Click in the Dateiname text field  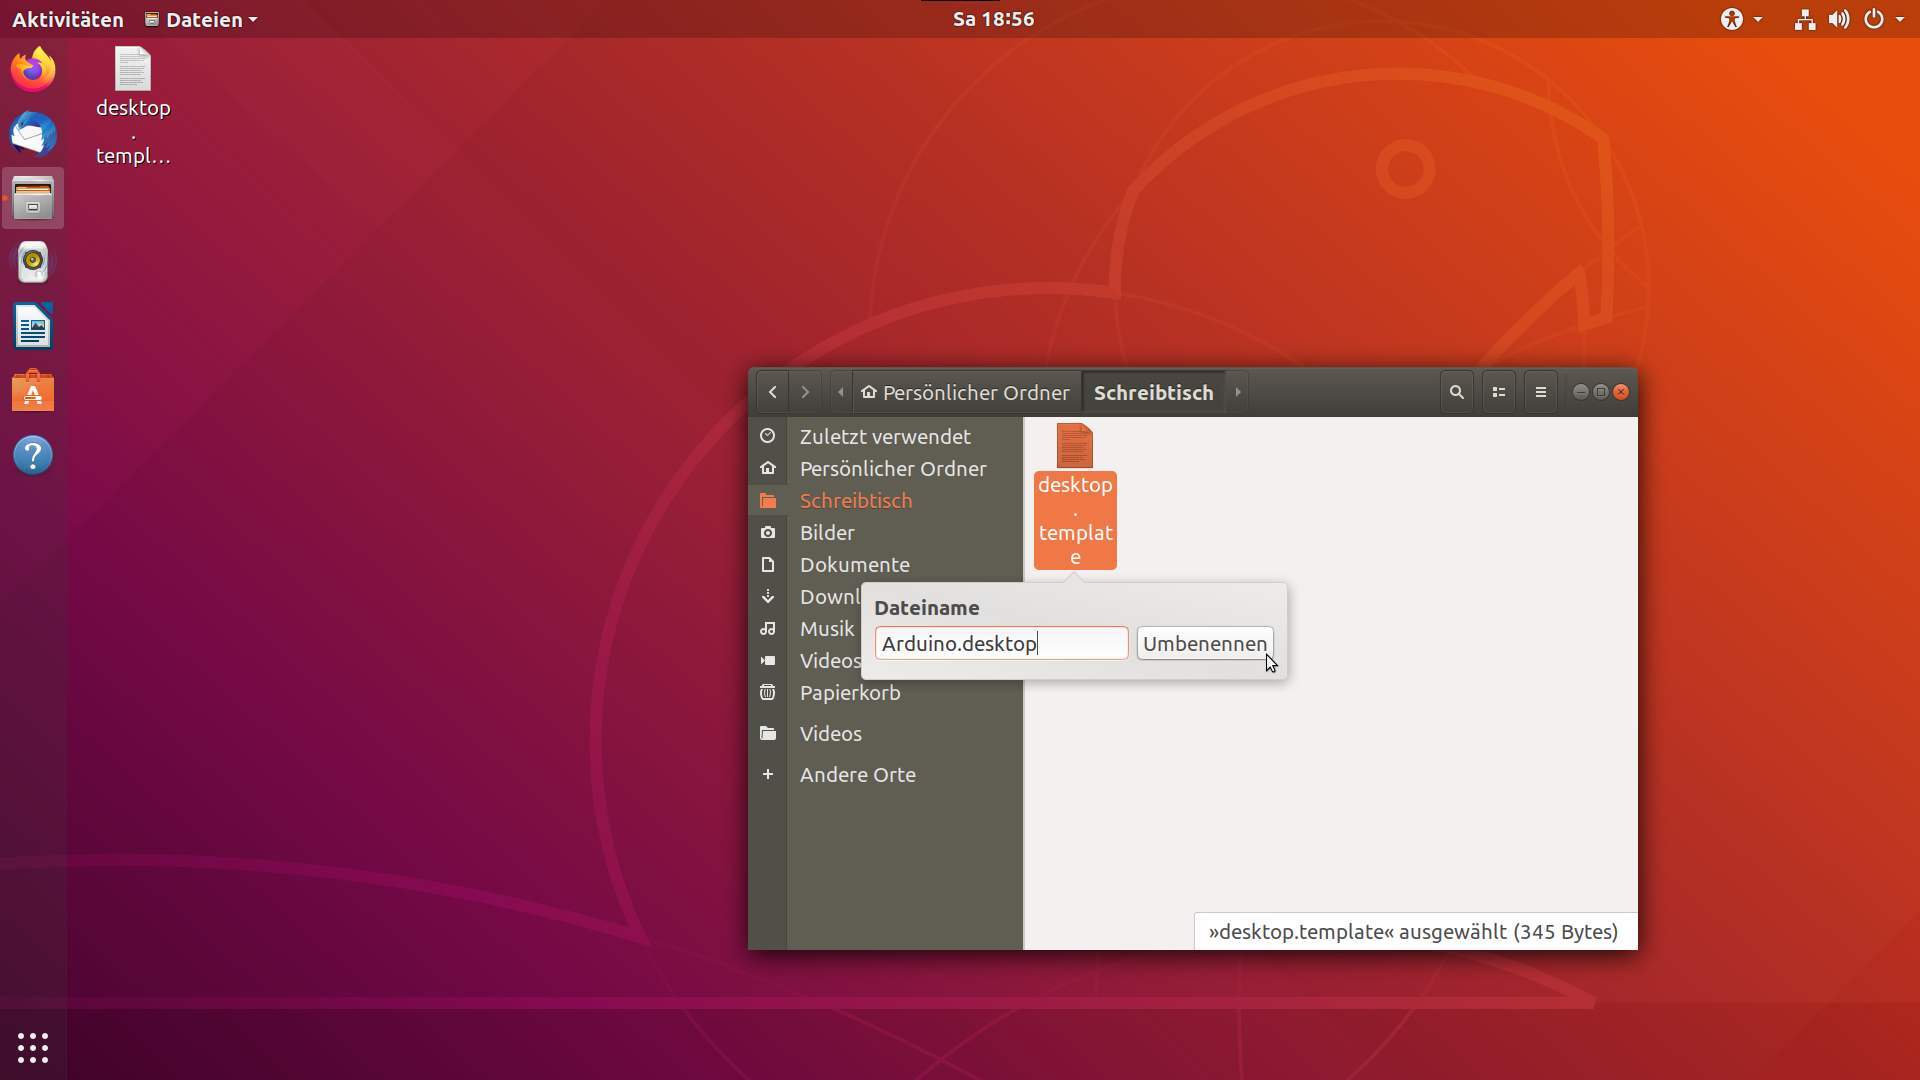point(1001,643)
